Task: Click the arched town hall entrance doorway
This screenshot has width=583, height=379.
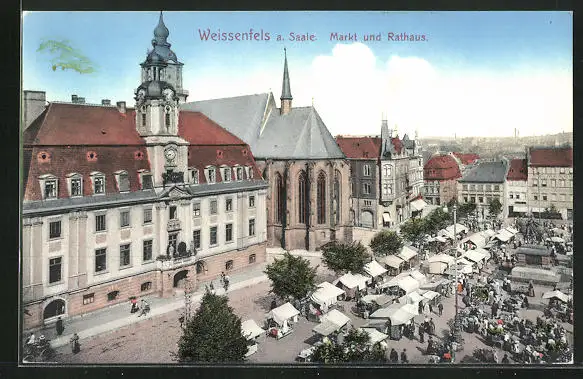Action: click(180, 279)
